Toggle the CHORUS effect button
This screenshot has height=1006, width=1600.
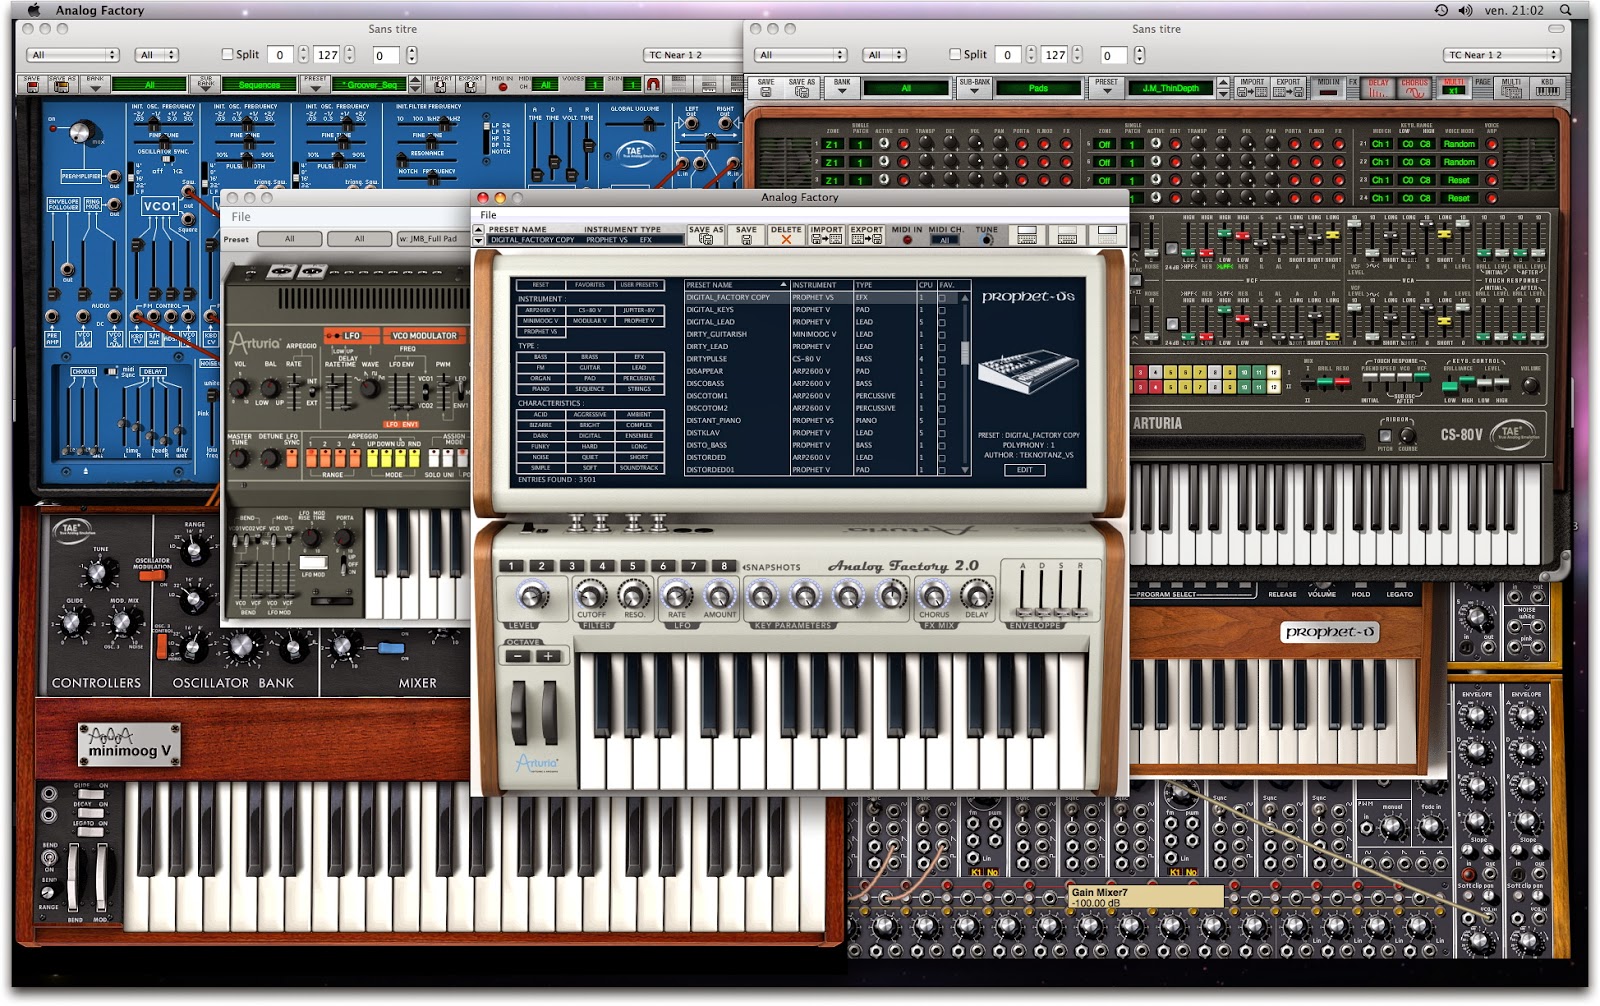1414,88
